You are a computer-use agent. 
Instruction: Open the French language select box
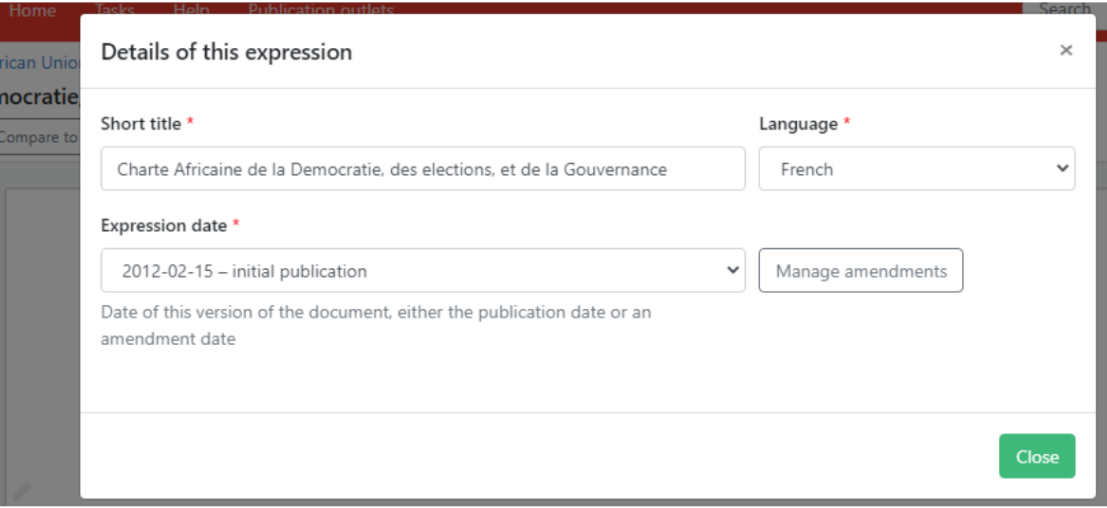coord(915,169)
